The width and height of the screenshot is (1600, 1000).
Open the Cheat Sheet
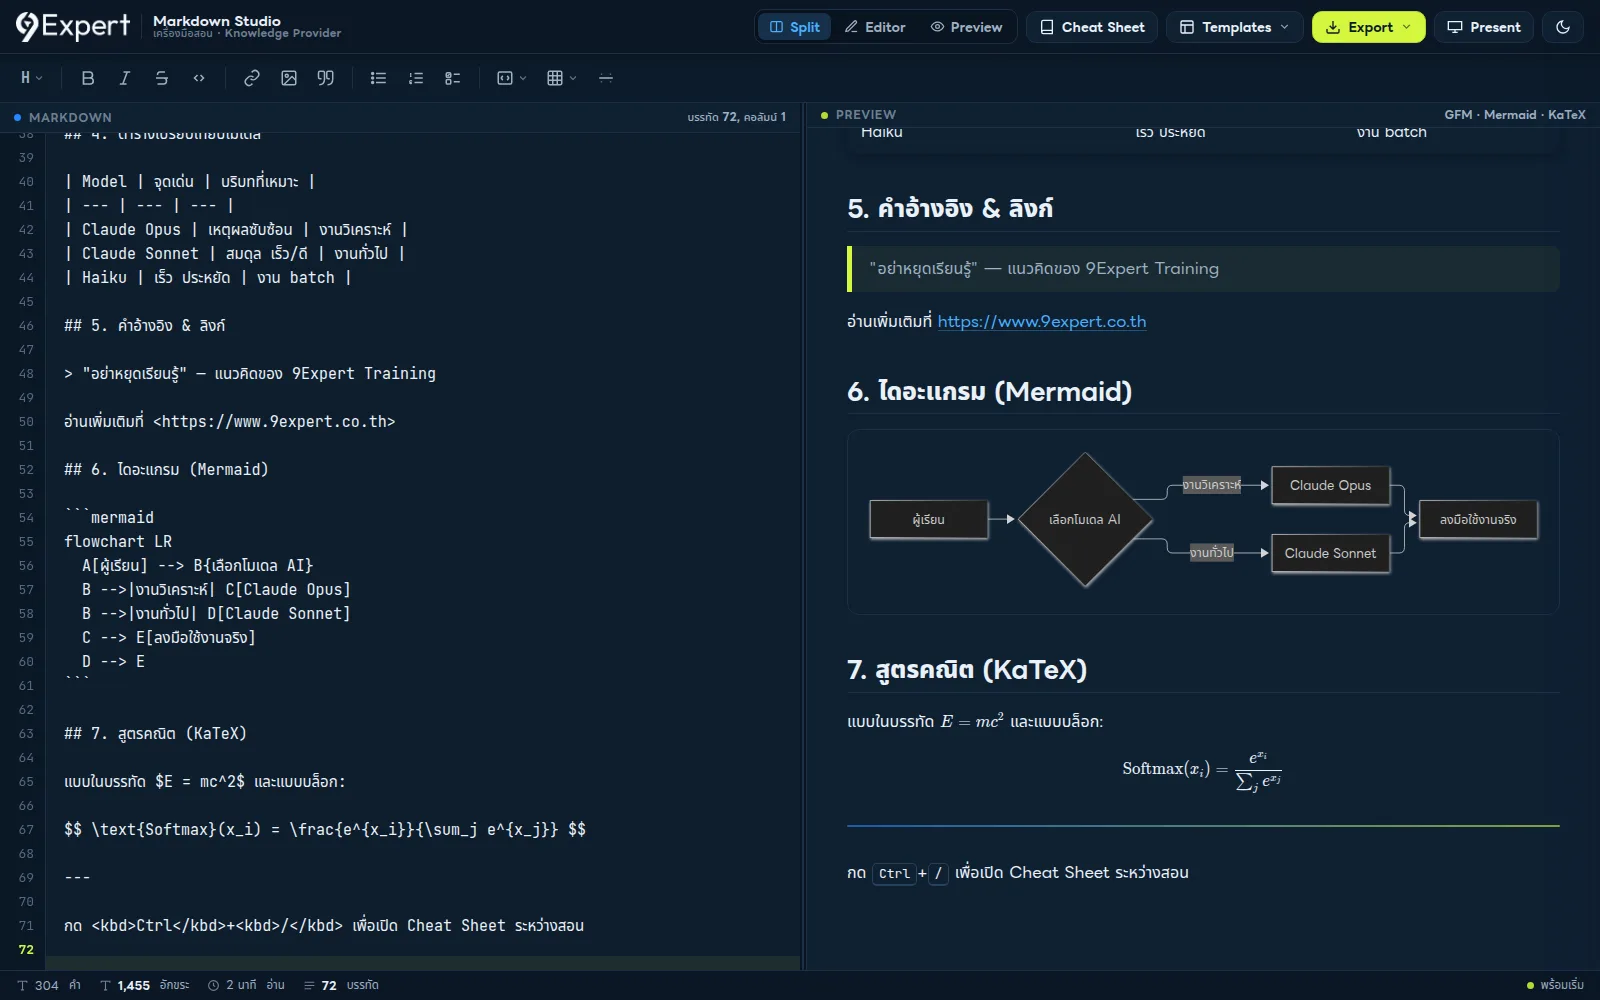[x=1092, y=27]
